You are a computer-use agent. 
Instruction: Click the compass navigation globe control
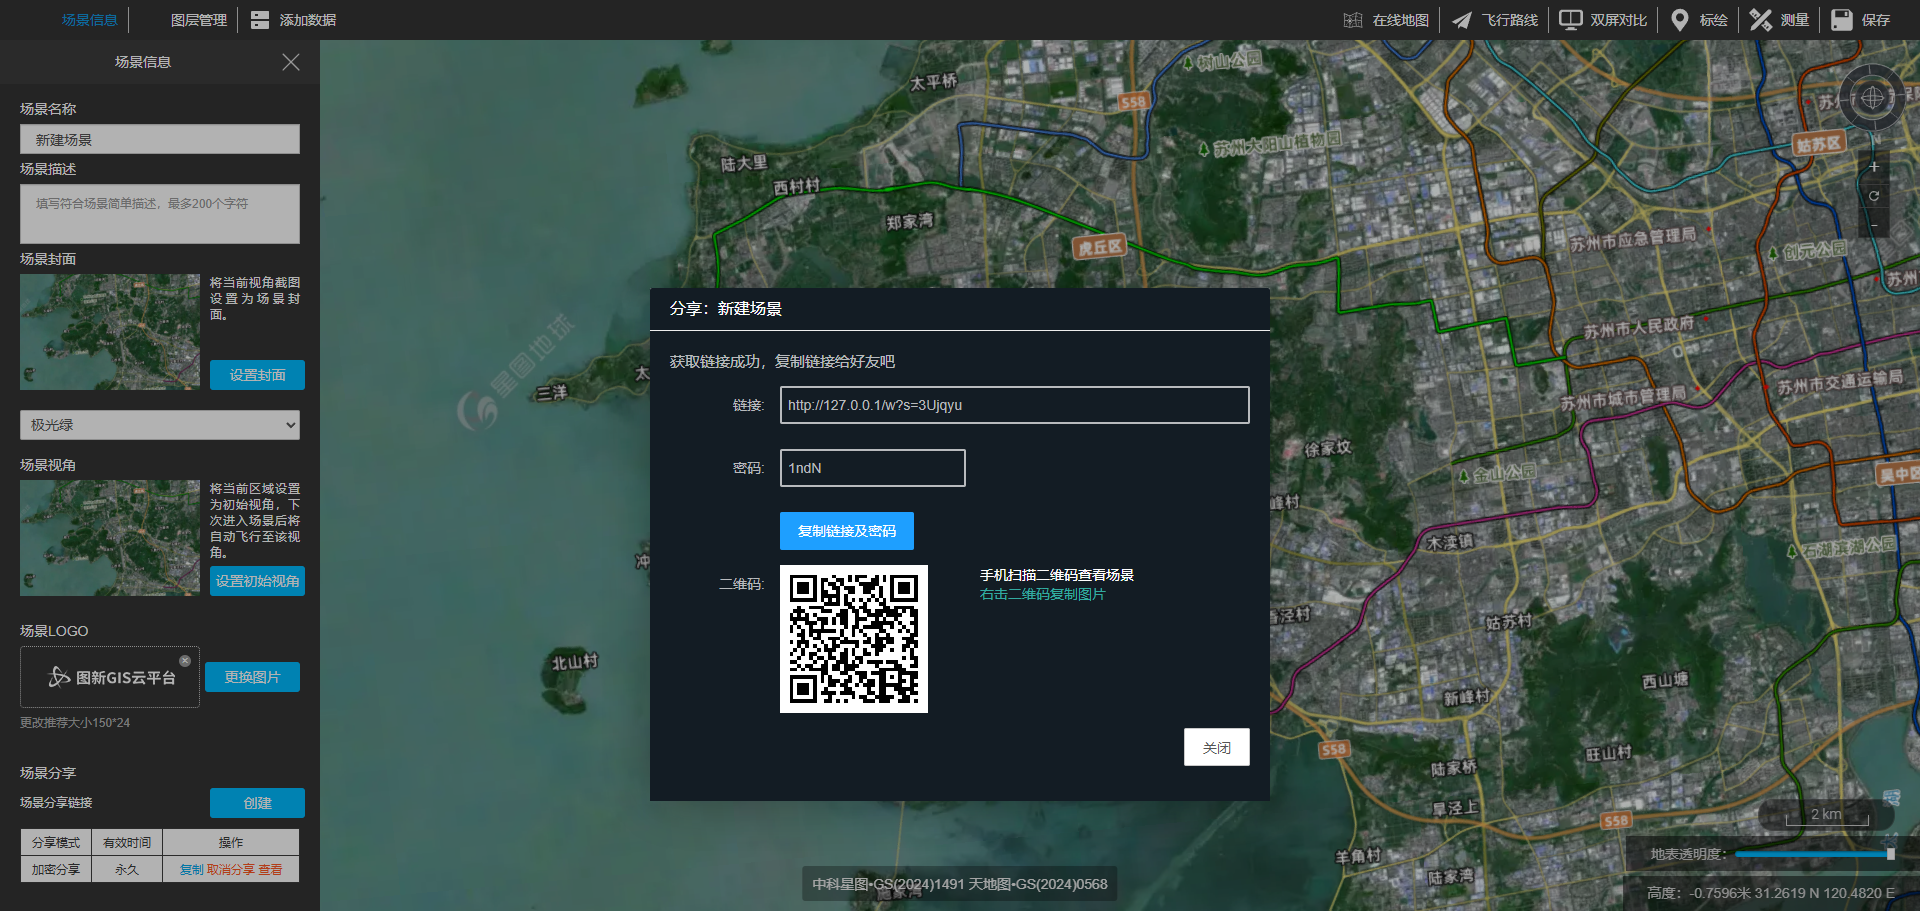click(1872, 98)
